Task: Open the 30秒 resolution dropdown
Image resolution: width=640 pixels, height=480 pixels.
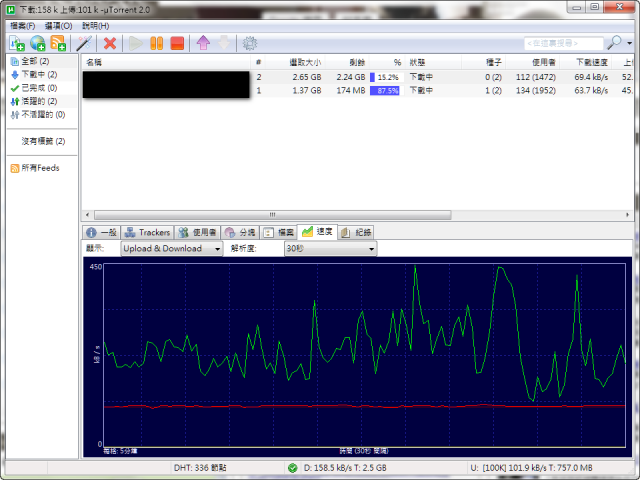Action: tap(331, 249)
